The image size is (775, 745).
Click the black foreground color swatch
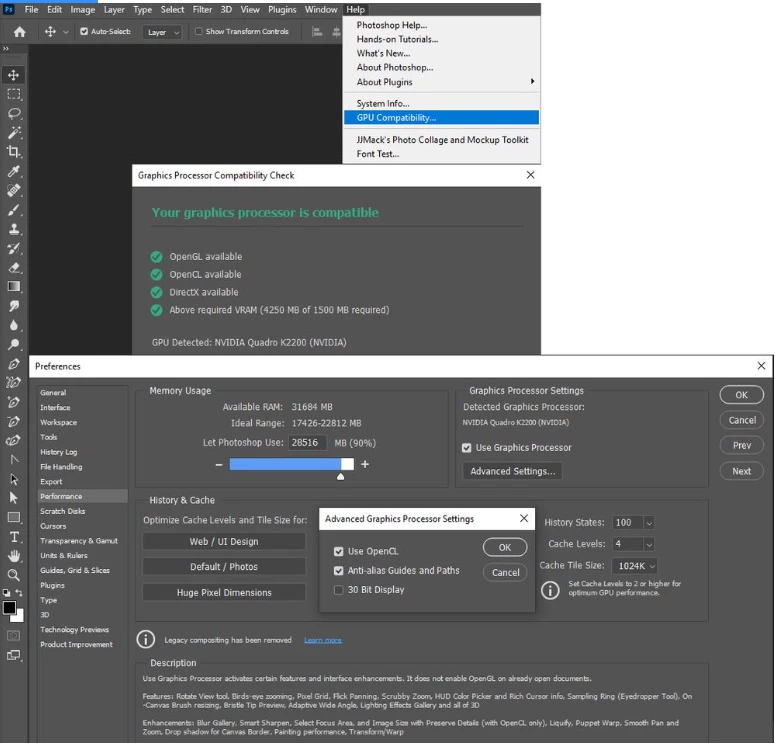point(9,608)
